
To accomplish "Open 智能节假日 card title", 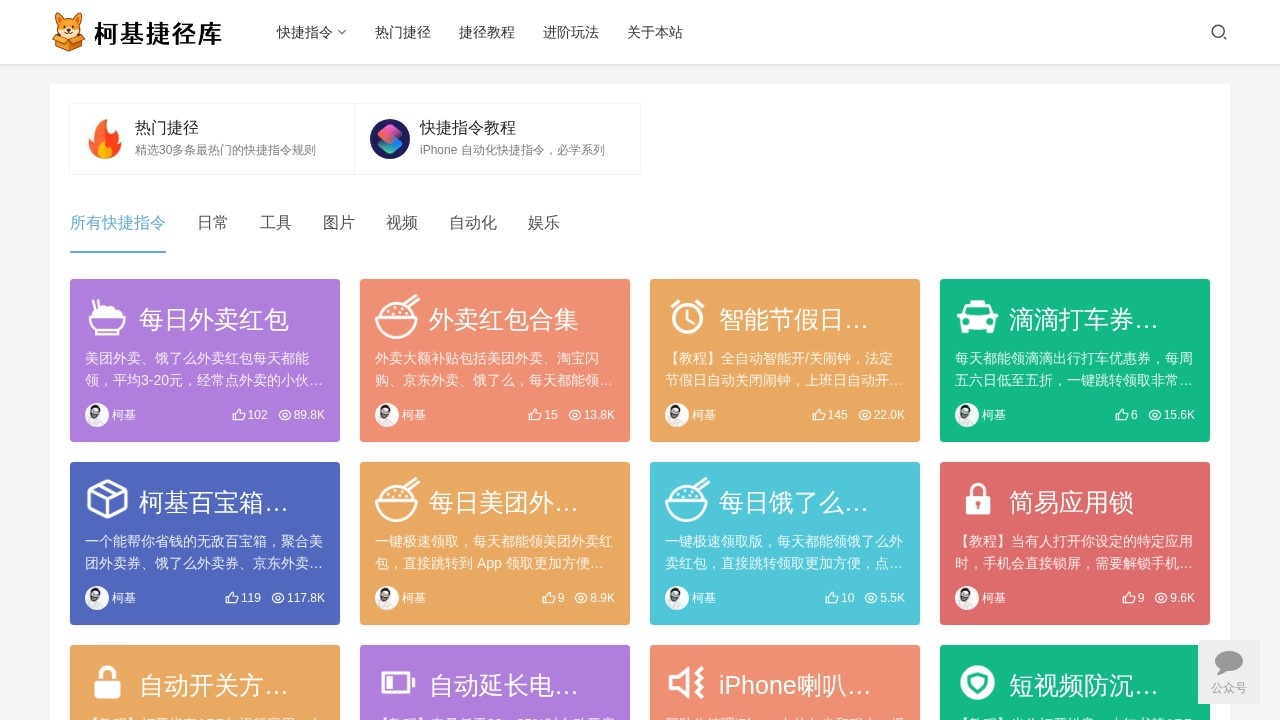I will coord(794,319).
